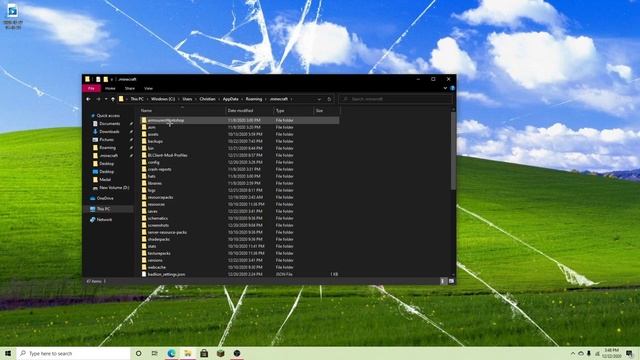Select the shaderpacks folder icon

[144, 239]
